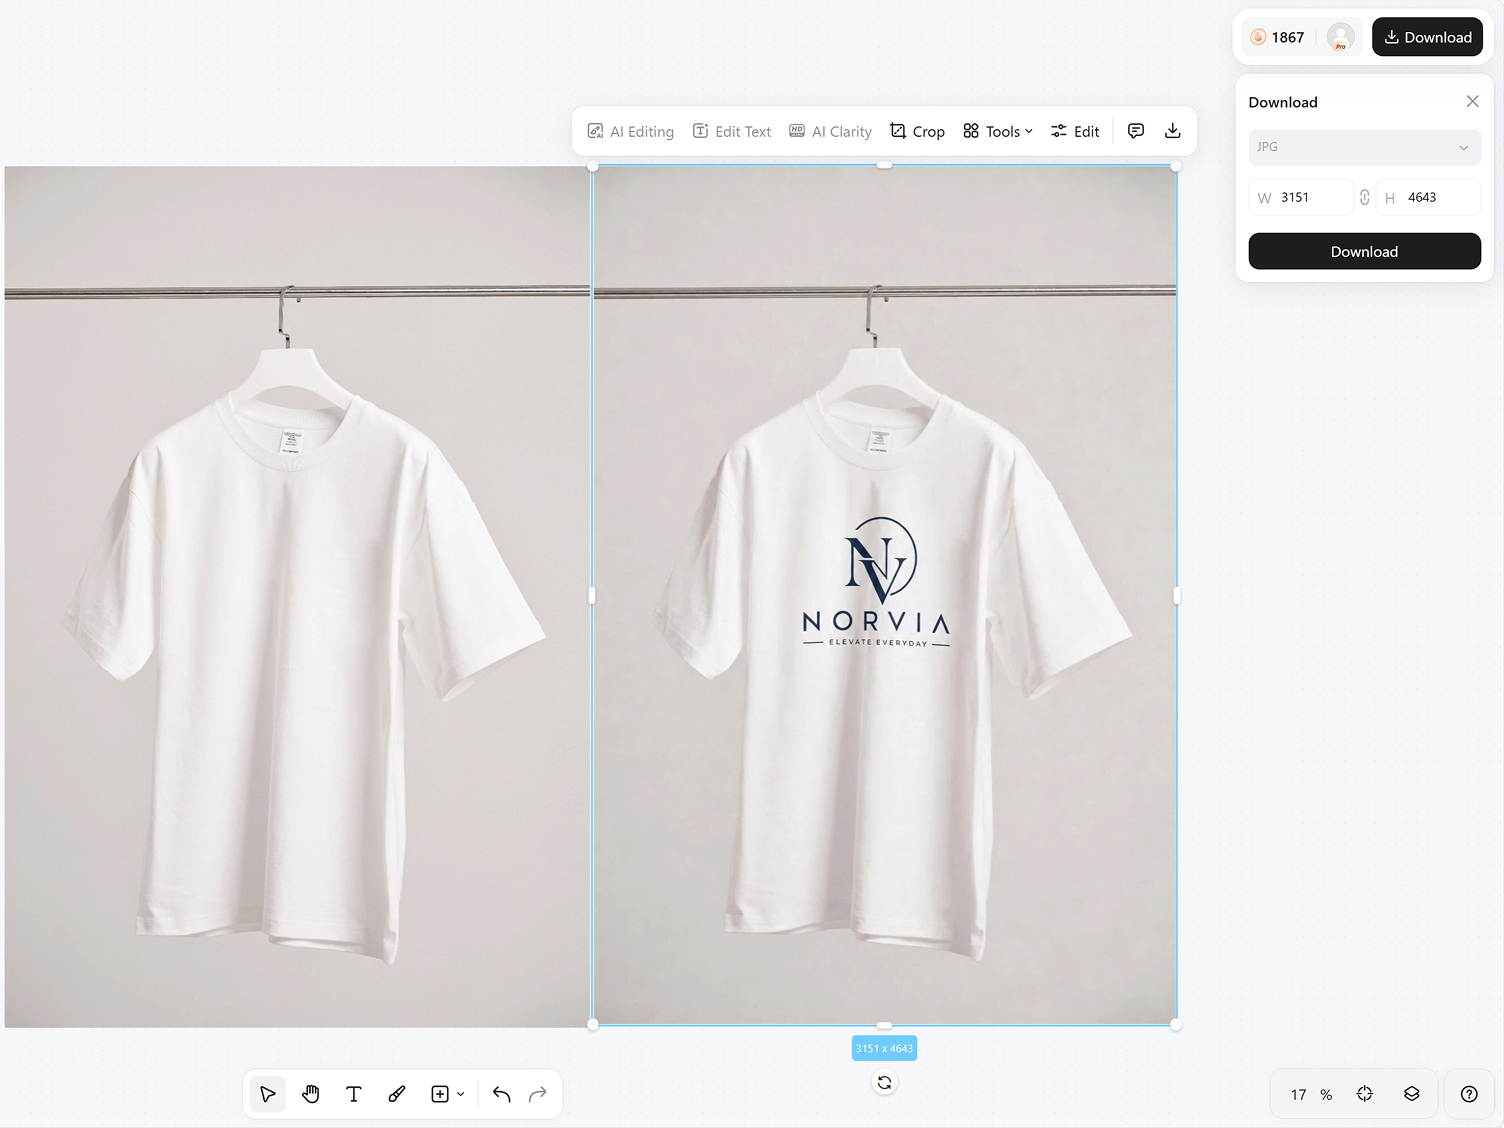Select the arrow pointer tool
The image size is (1504, 1128).
coord(267,1094)
